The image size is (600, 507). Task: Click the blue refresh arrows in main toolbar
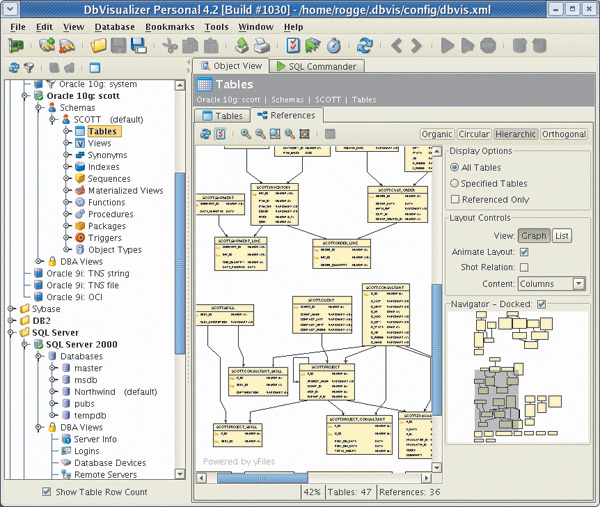[365, 46]
